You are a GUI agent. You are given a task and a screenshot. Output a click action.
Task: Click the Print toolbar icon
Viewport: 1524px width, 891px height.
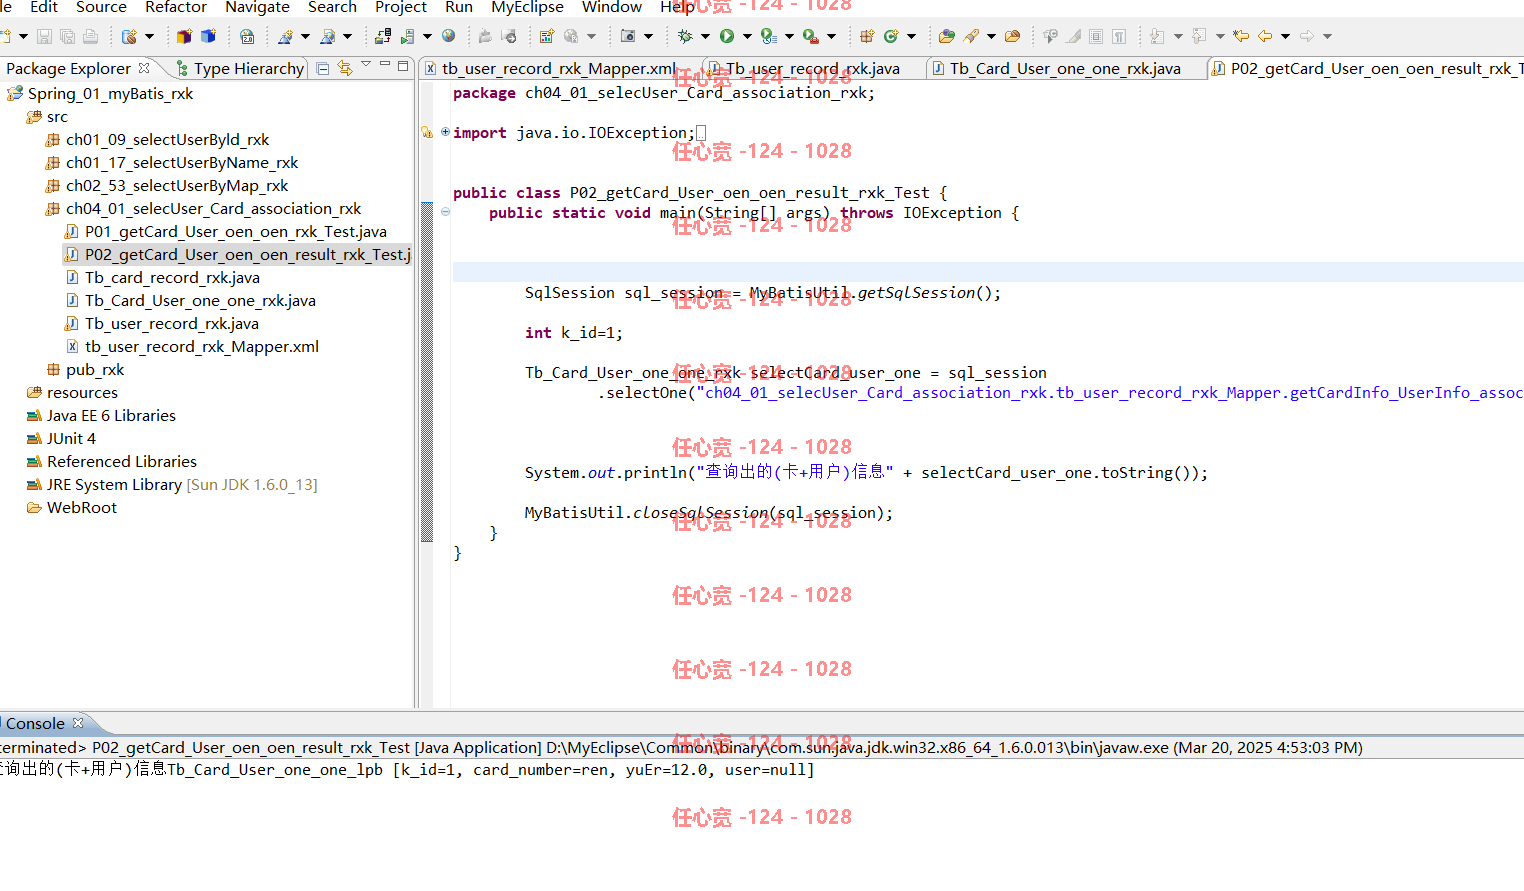(90, 37)
